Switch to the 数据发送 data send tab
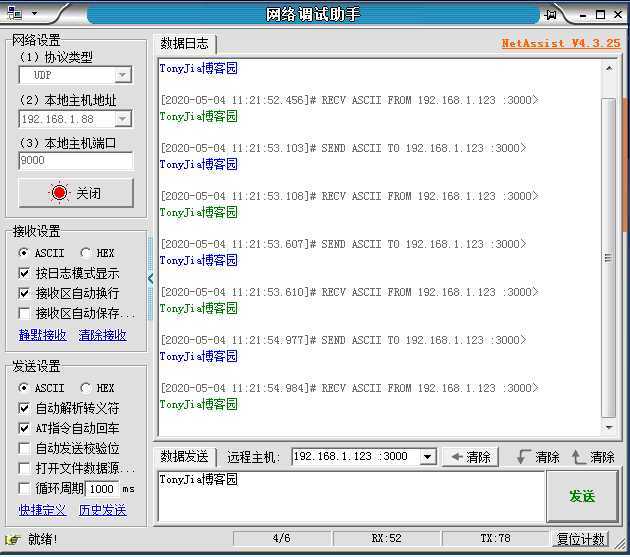The width and height of the screenshot is (630, 557). coord(184,457)
